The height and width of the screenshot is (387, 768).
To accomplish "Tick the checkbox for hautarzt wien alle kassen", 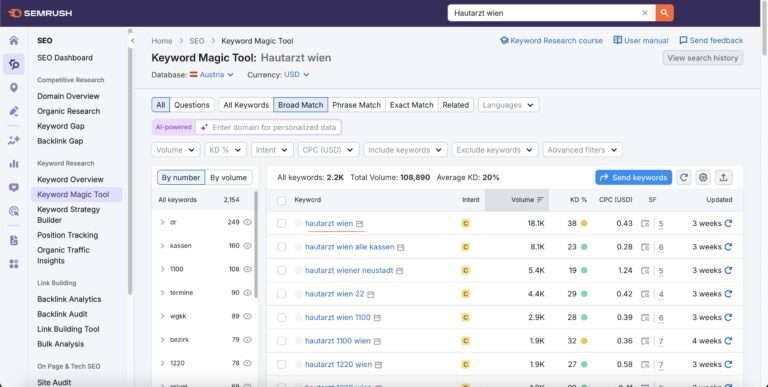I will tap(281, 247).
